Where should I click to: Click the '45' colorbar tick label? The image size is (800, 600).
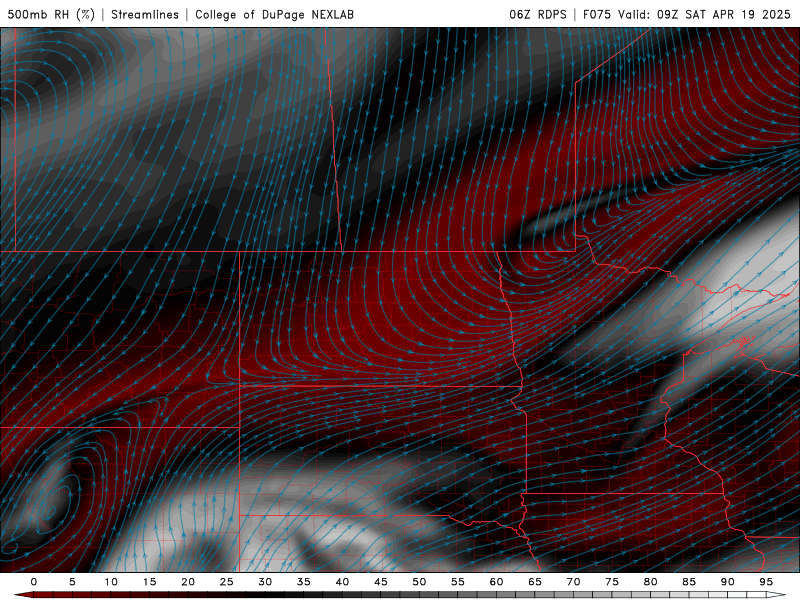[x=381, y=582]
